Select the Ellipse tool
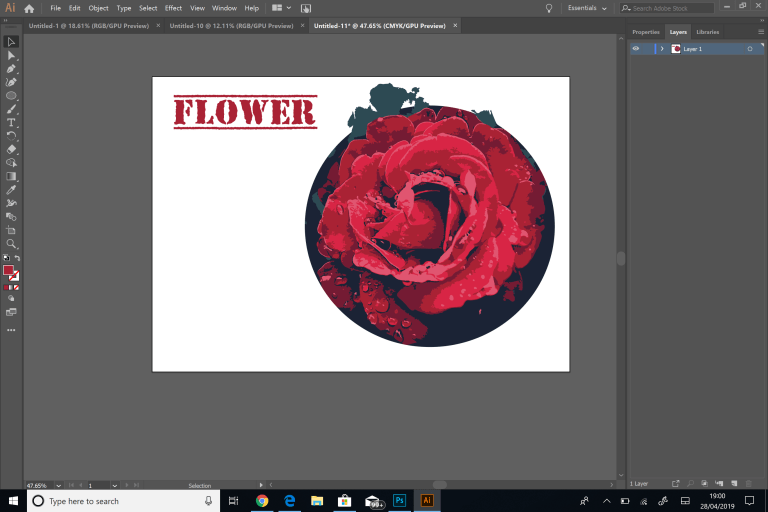768x512 pixels. 11,96
